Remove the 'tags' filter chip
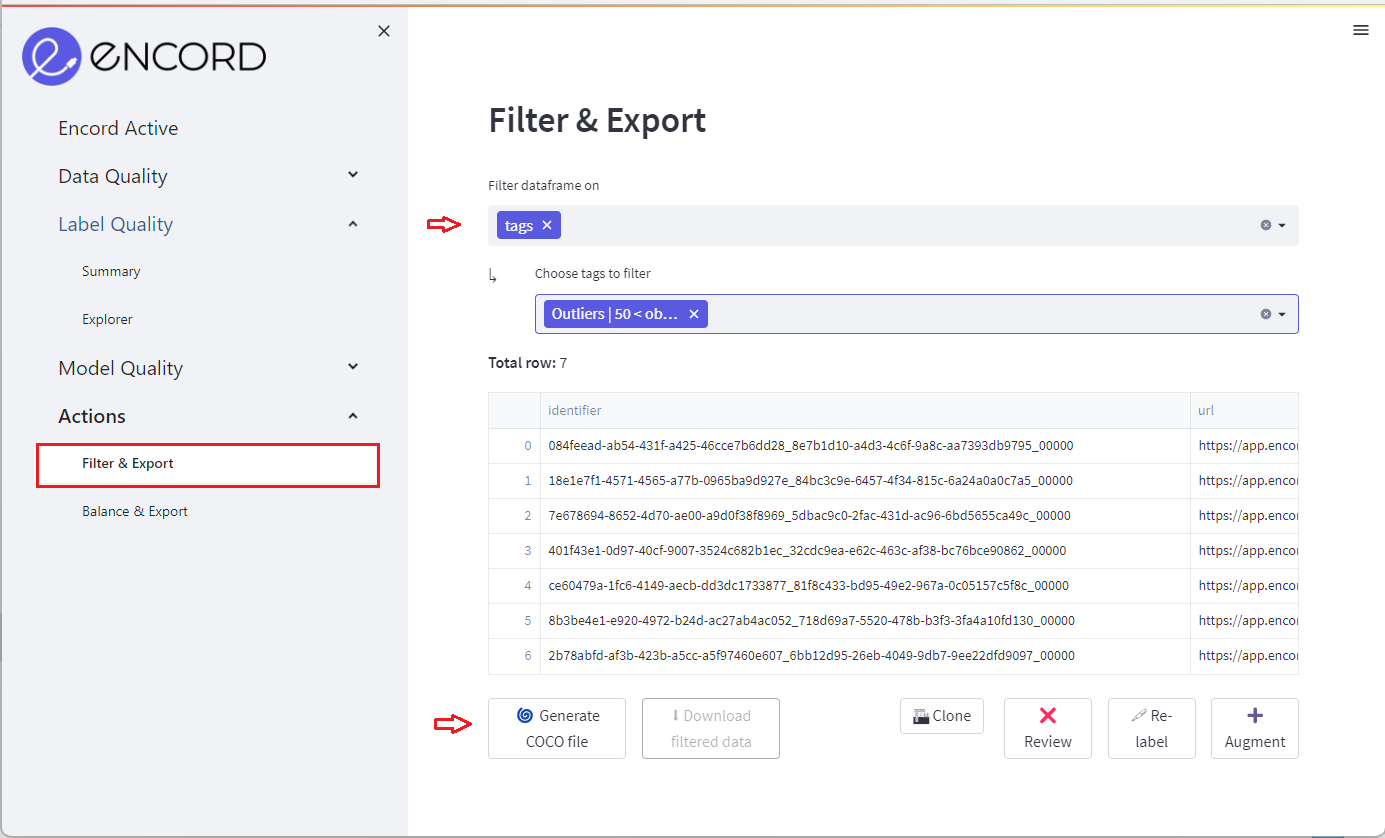Screen dimensions: 1385x838 [x=547, y=225]
